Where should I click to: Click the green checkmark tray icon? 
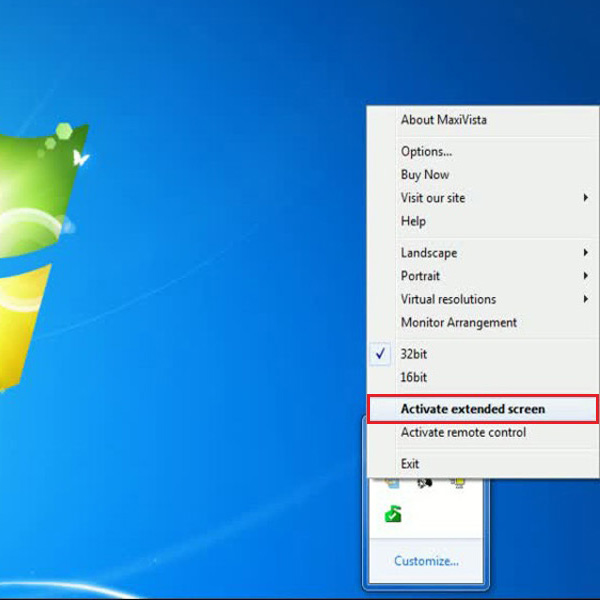point(393,514)
